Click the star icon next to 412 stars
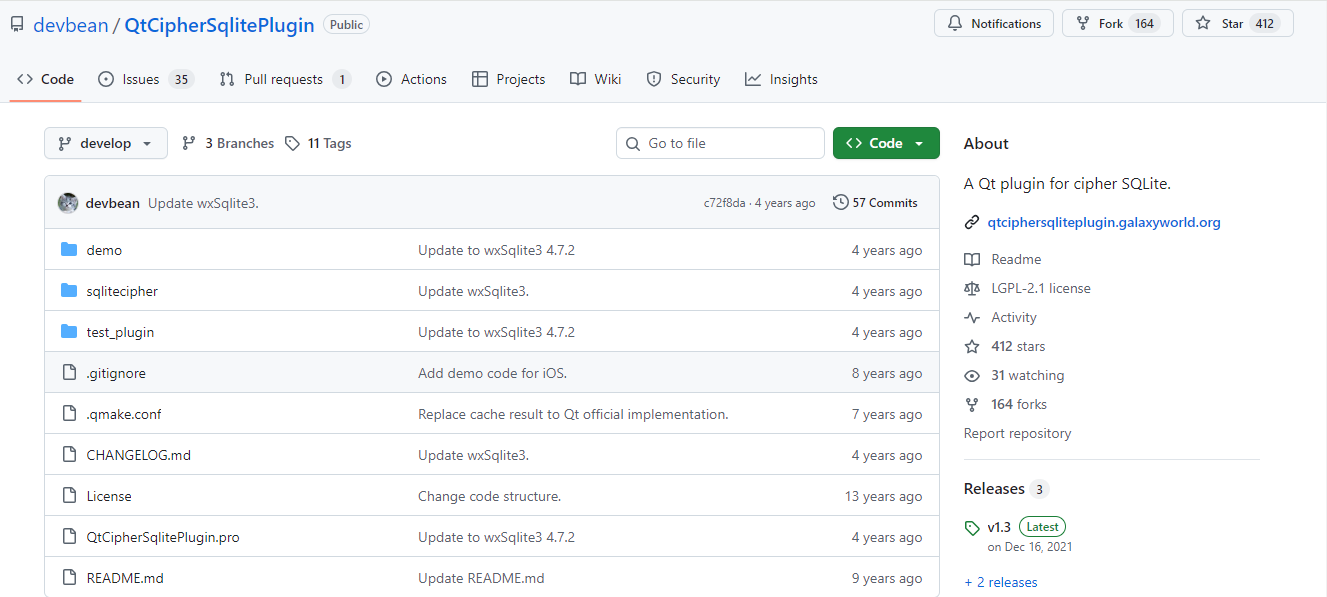Image resolution: width=1327 pixels, height=597 pixels. coord(972,346)
